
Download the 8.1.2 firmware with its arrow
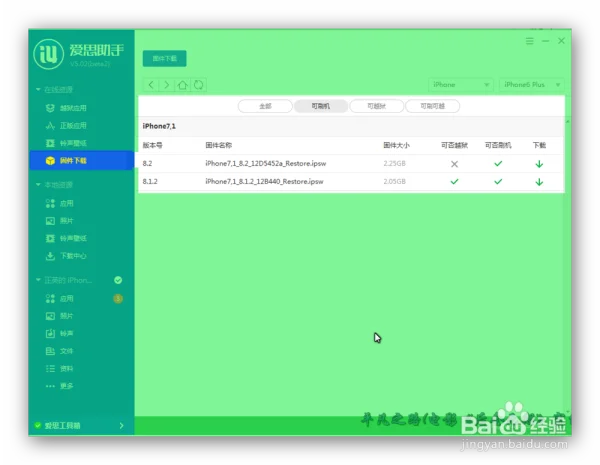coord(539,182)
